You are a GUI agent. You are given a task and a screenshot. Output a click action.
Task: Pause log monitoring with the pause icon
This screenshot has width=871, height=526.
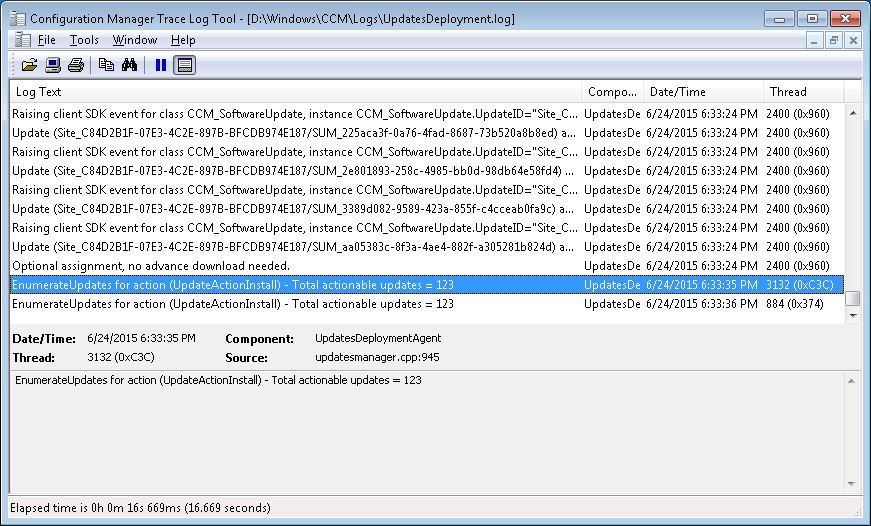[160, 65]
